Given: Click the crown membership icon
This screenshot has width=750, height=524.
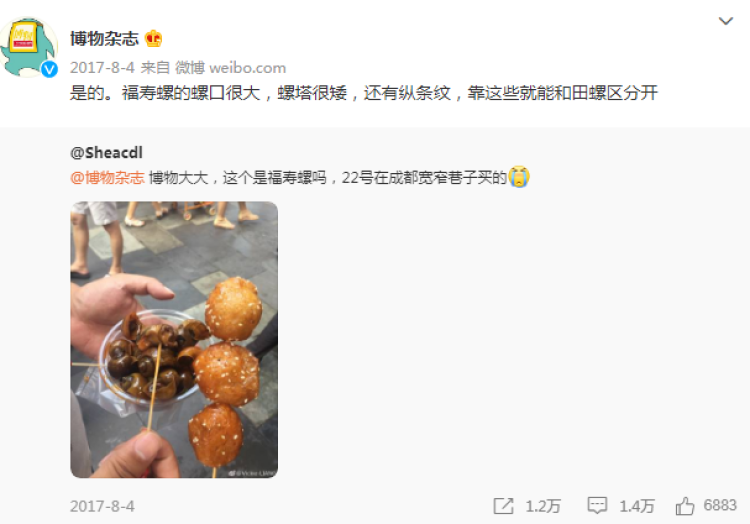Looking at the screenshot, I should pyautogui.click(x=153, y=38).
